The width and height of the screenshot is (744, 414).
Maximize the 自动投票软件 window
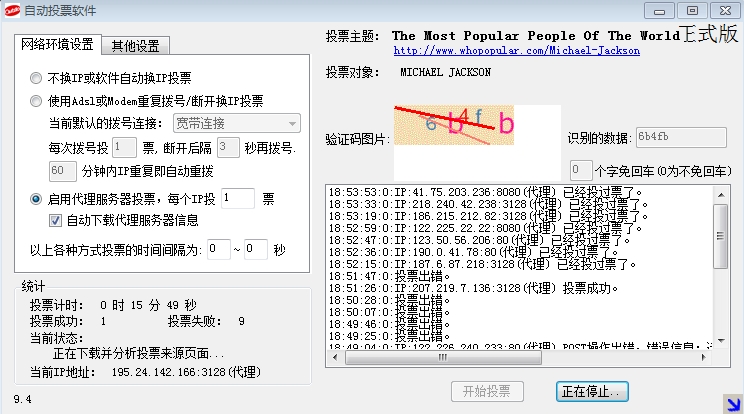692,10
